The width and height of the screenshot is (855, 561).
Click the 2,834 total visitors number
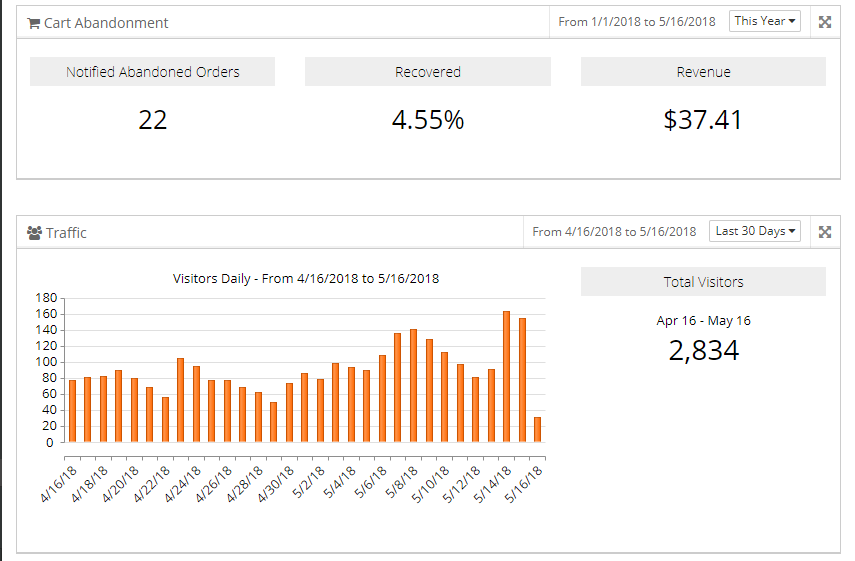(x=703, y=350)
